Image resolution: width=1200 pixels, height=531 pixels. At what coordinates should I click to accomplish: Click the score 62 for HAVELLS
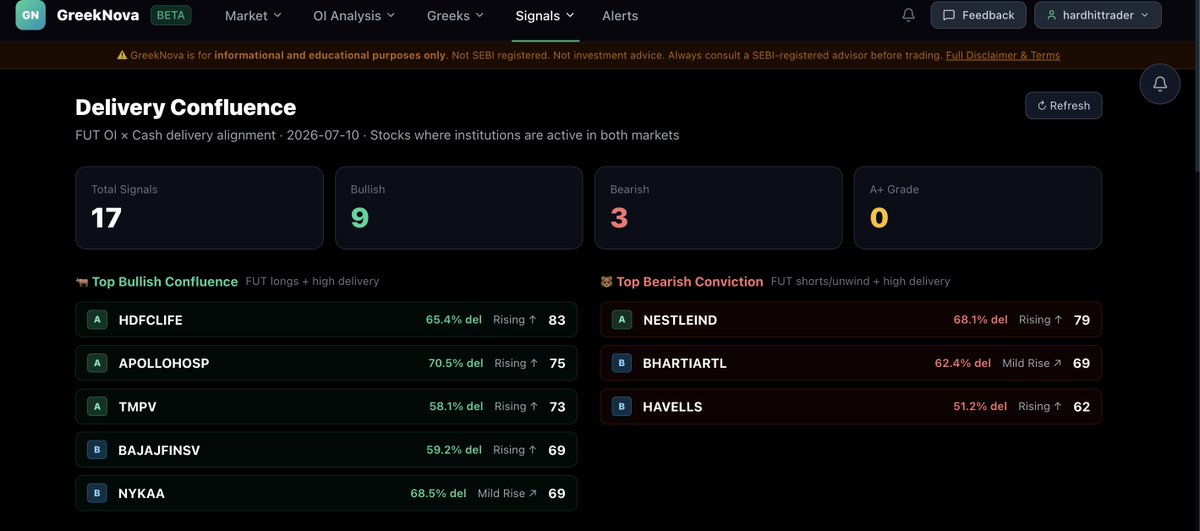[x=1081, y=406]
